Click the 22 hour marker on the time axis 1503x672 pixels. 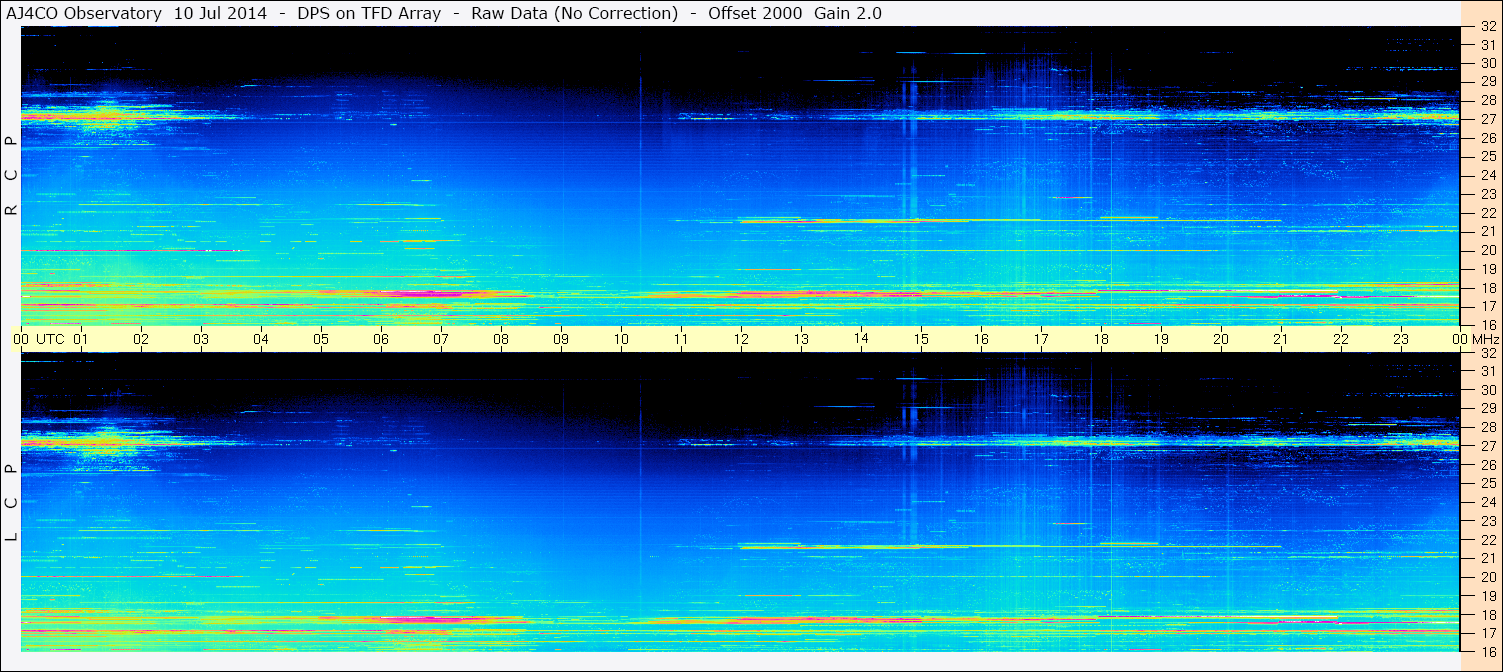(1341, 339)
